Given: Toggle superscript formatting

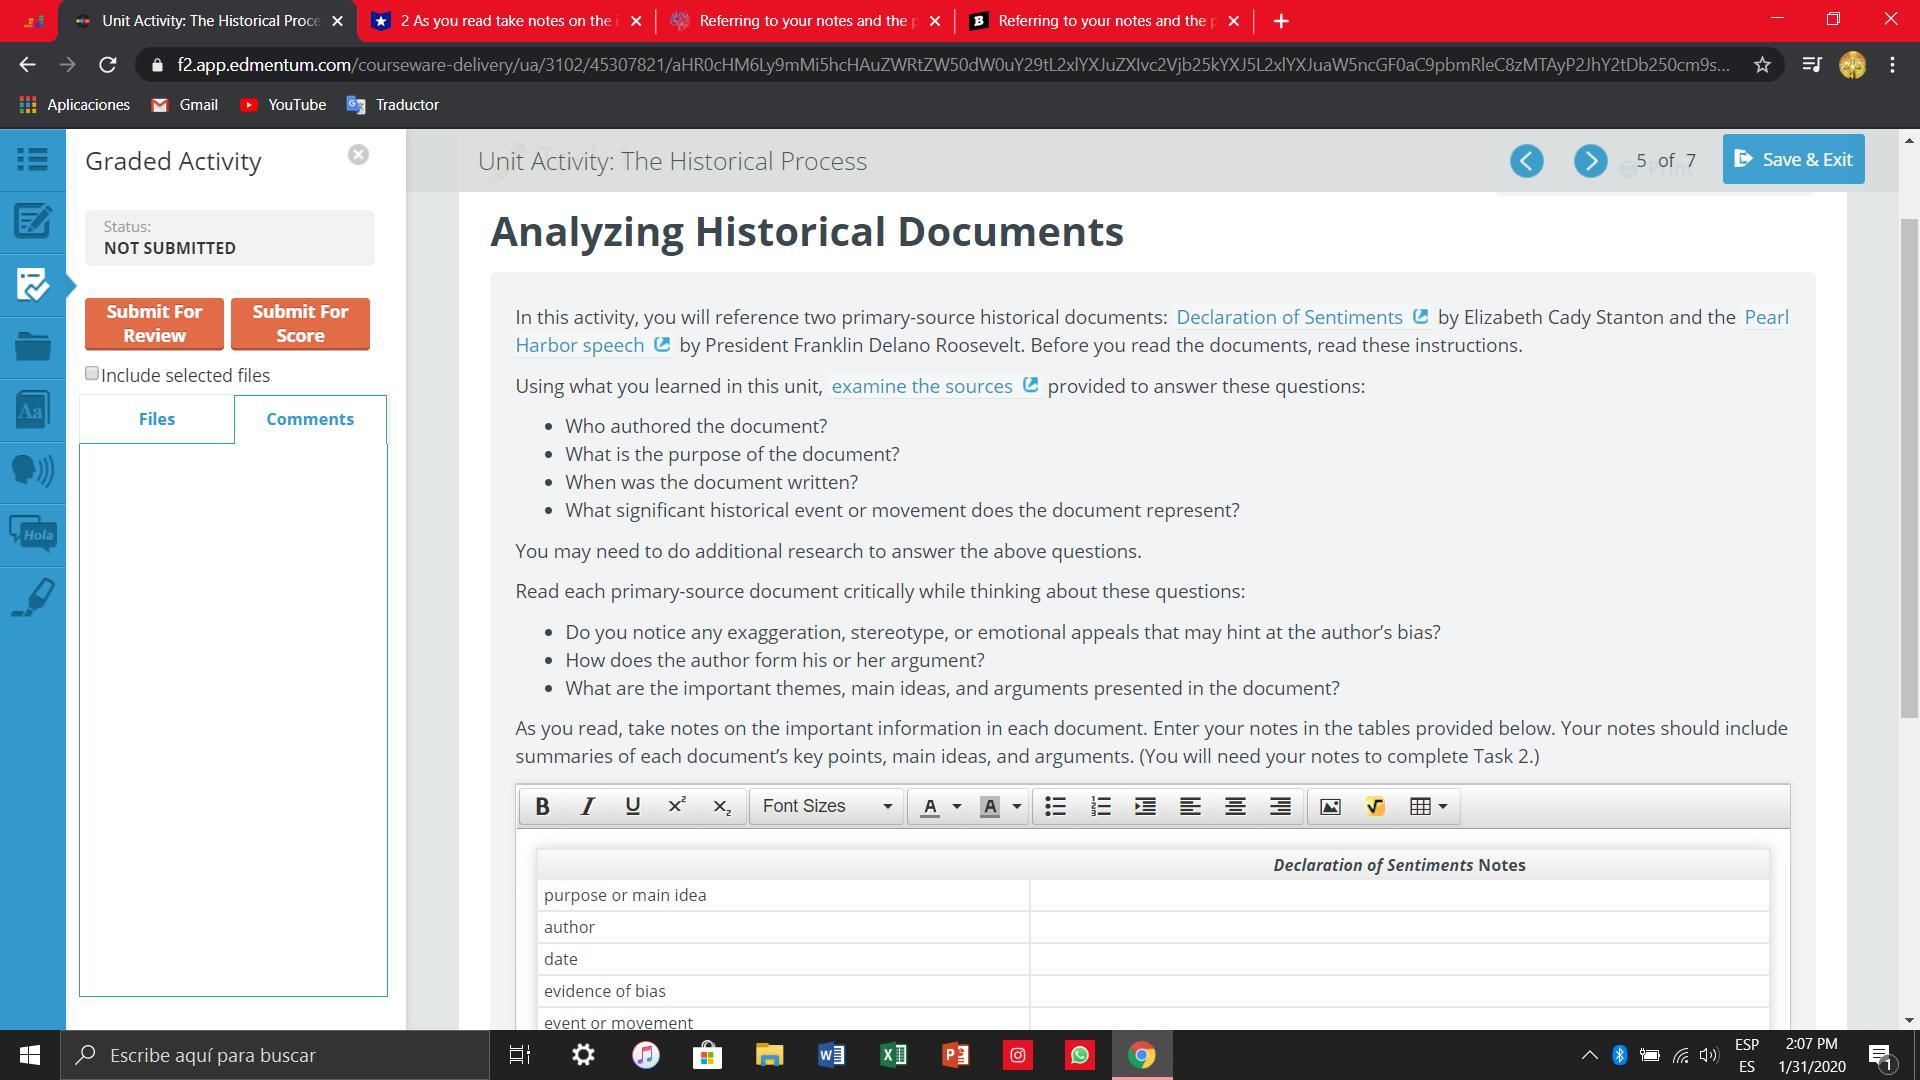Looking at the screenshot, I should [x=677, y=807].
